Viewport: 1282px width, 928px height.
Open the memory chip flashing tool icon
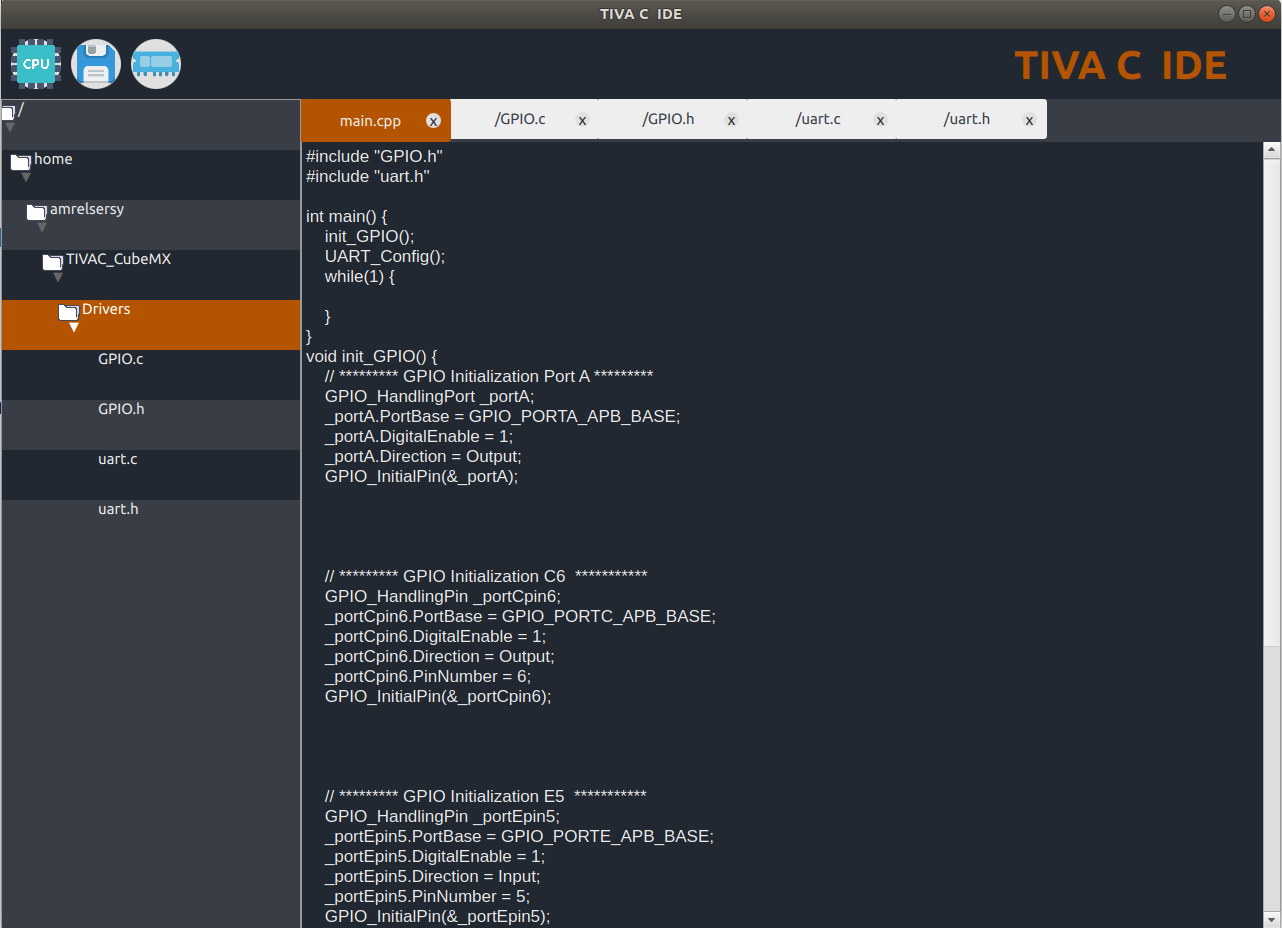coord(156,63)
